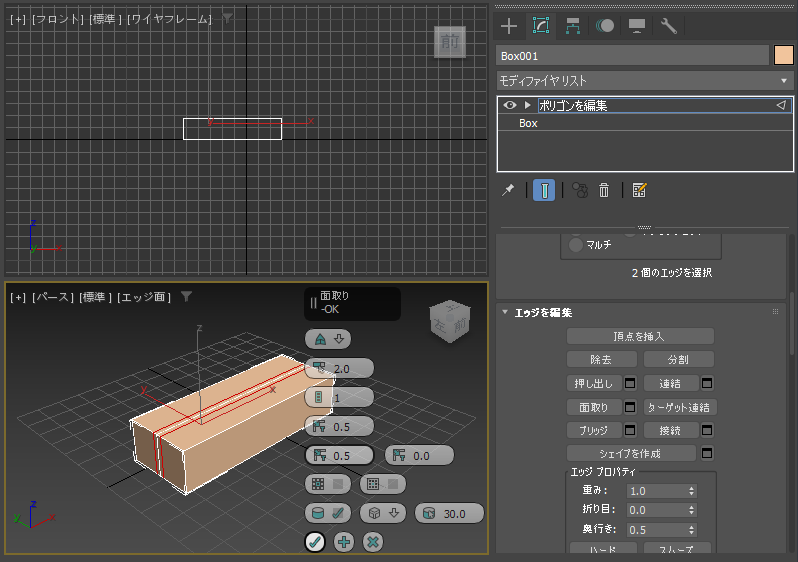This screenshot has height=562, width=798.
Task: Open the configure modifier sets icon
Action: tap(639, 190)
